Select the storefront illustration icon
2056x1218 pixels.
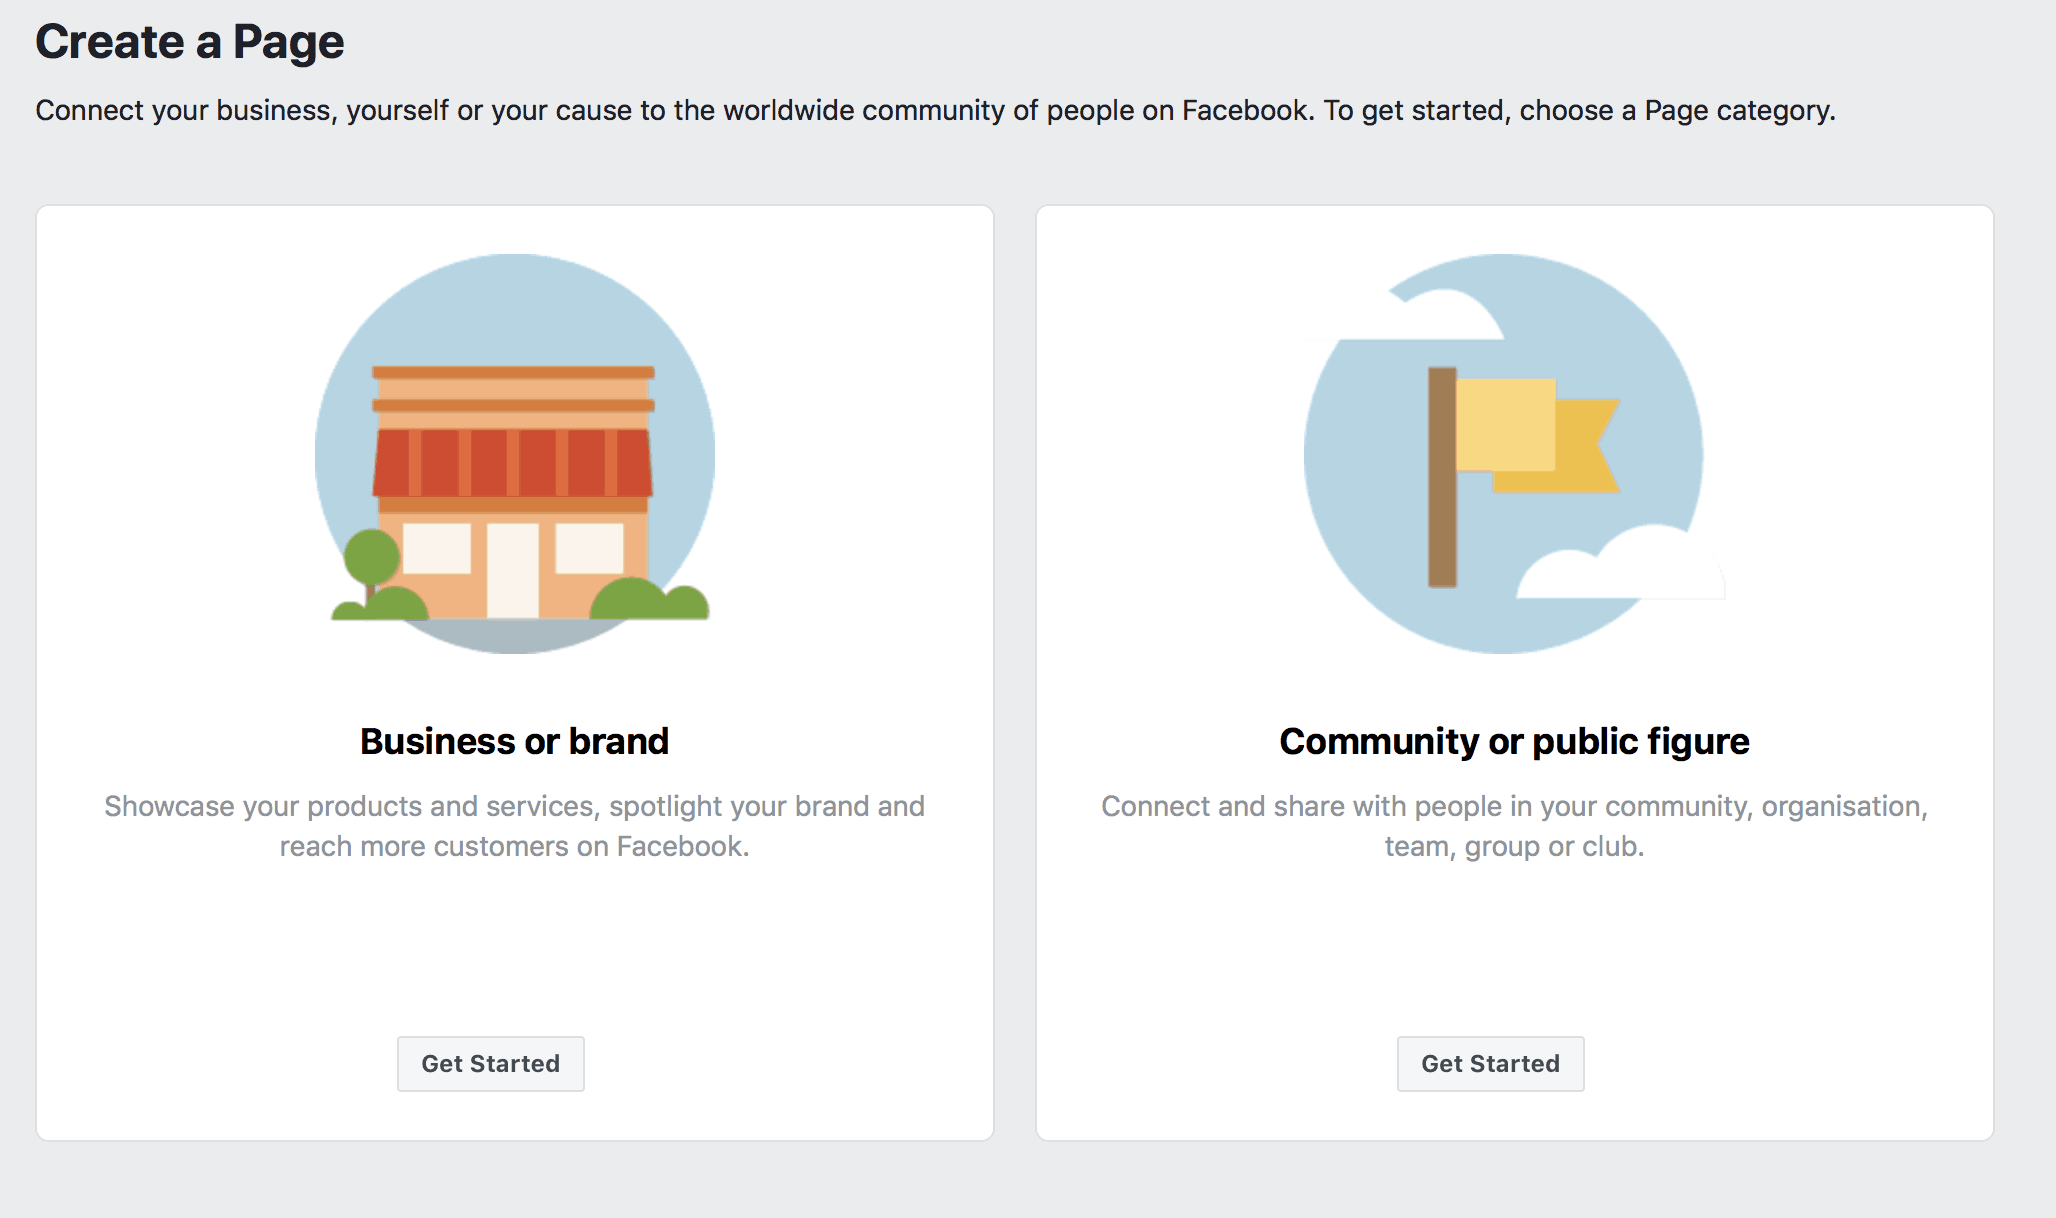[x=514, y=454]
